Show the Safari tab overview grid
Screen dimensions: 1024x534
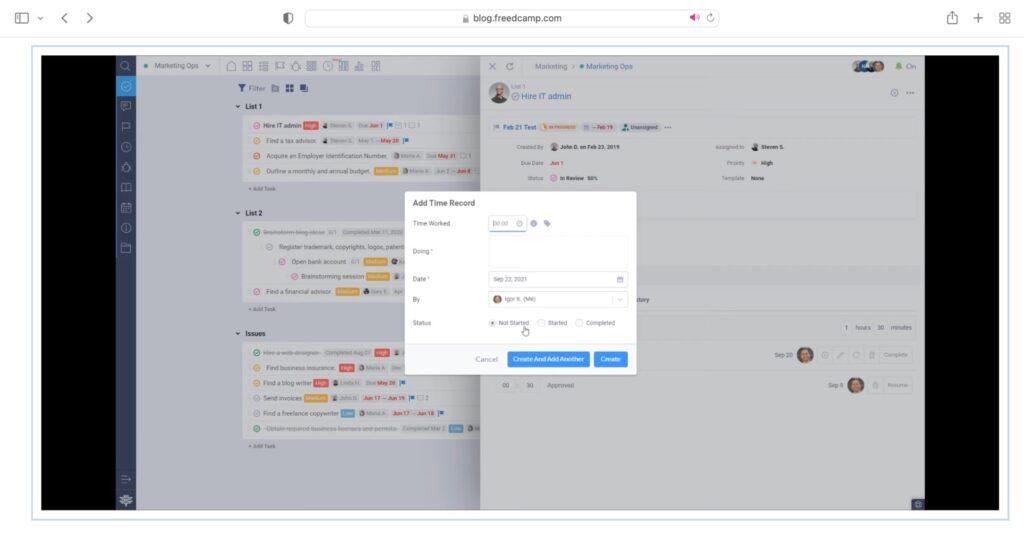pos(1004,18)
